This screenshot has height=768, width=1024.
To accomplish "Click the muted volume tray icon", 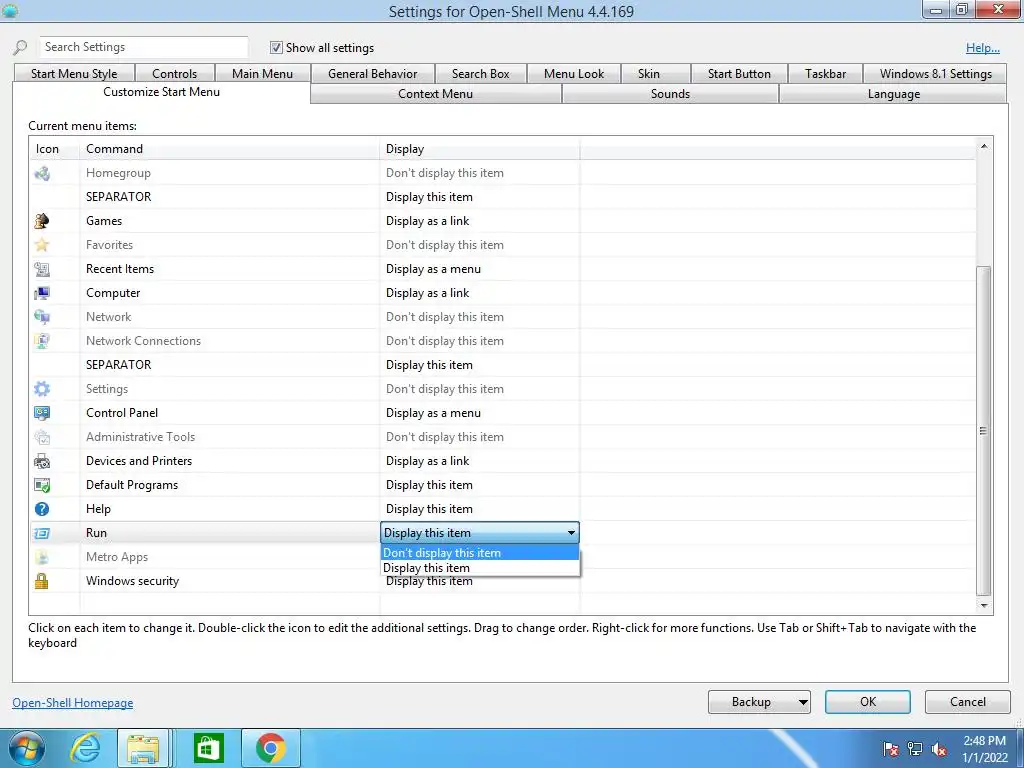I will (939, 749).
